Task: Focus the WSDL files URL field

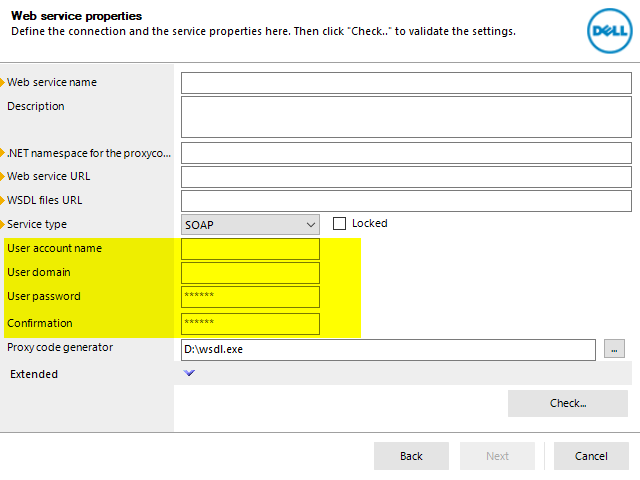Action: click(x=406, y=201)
